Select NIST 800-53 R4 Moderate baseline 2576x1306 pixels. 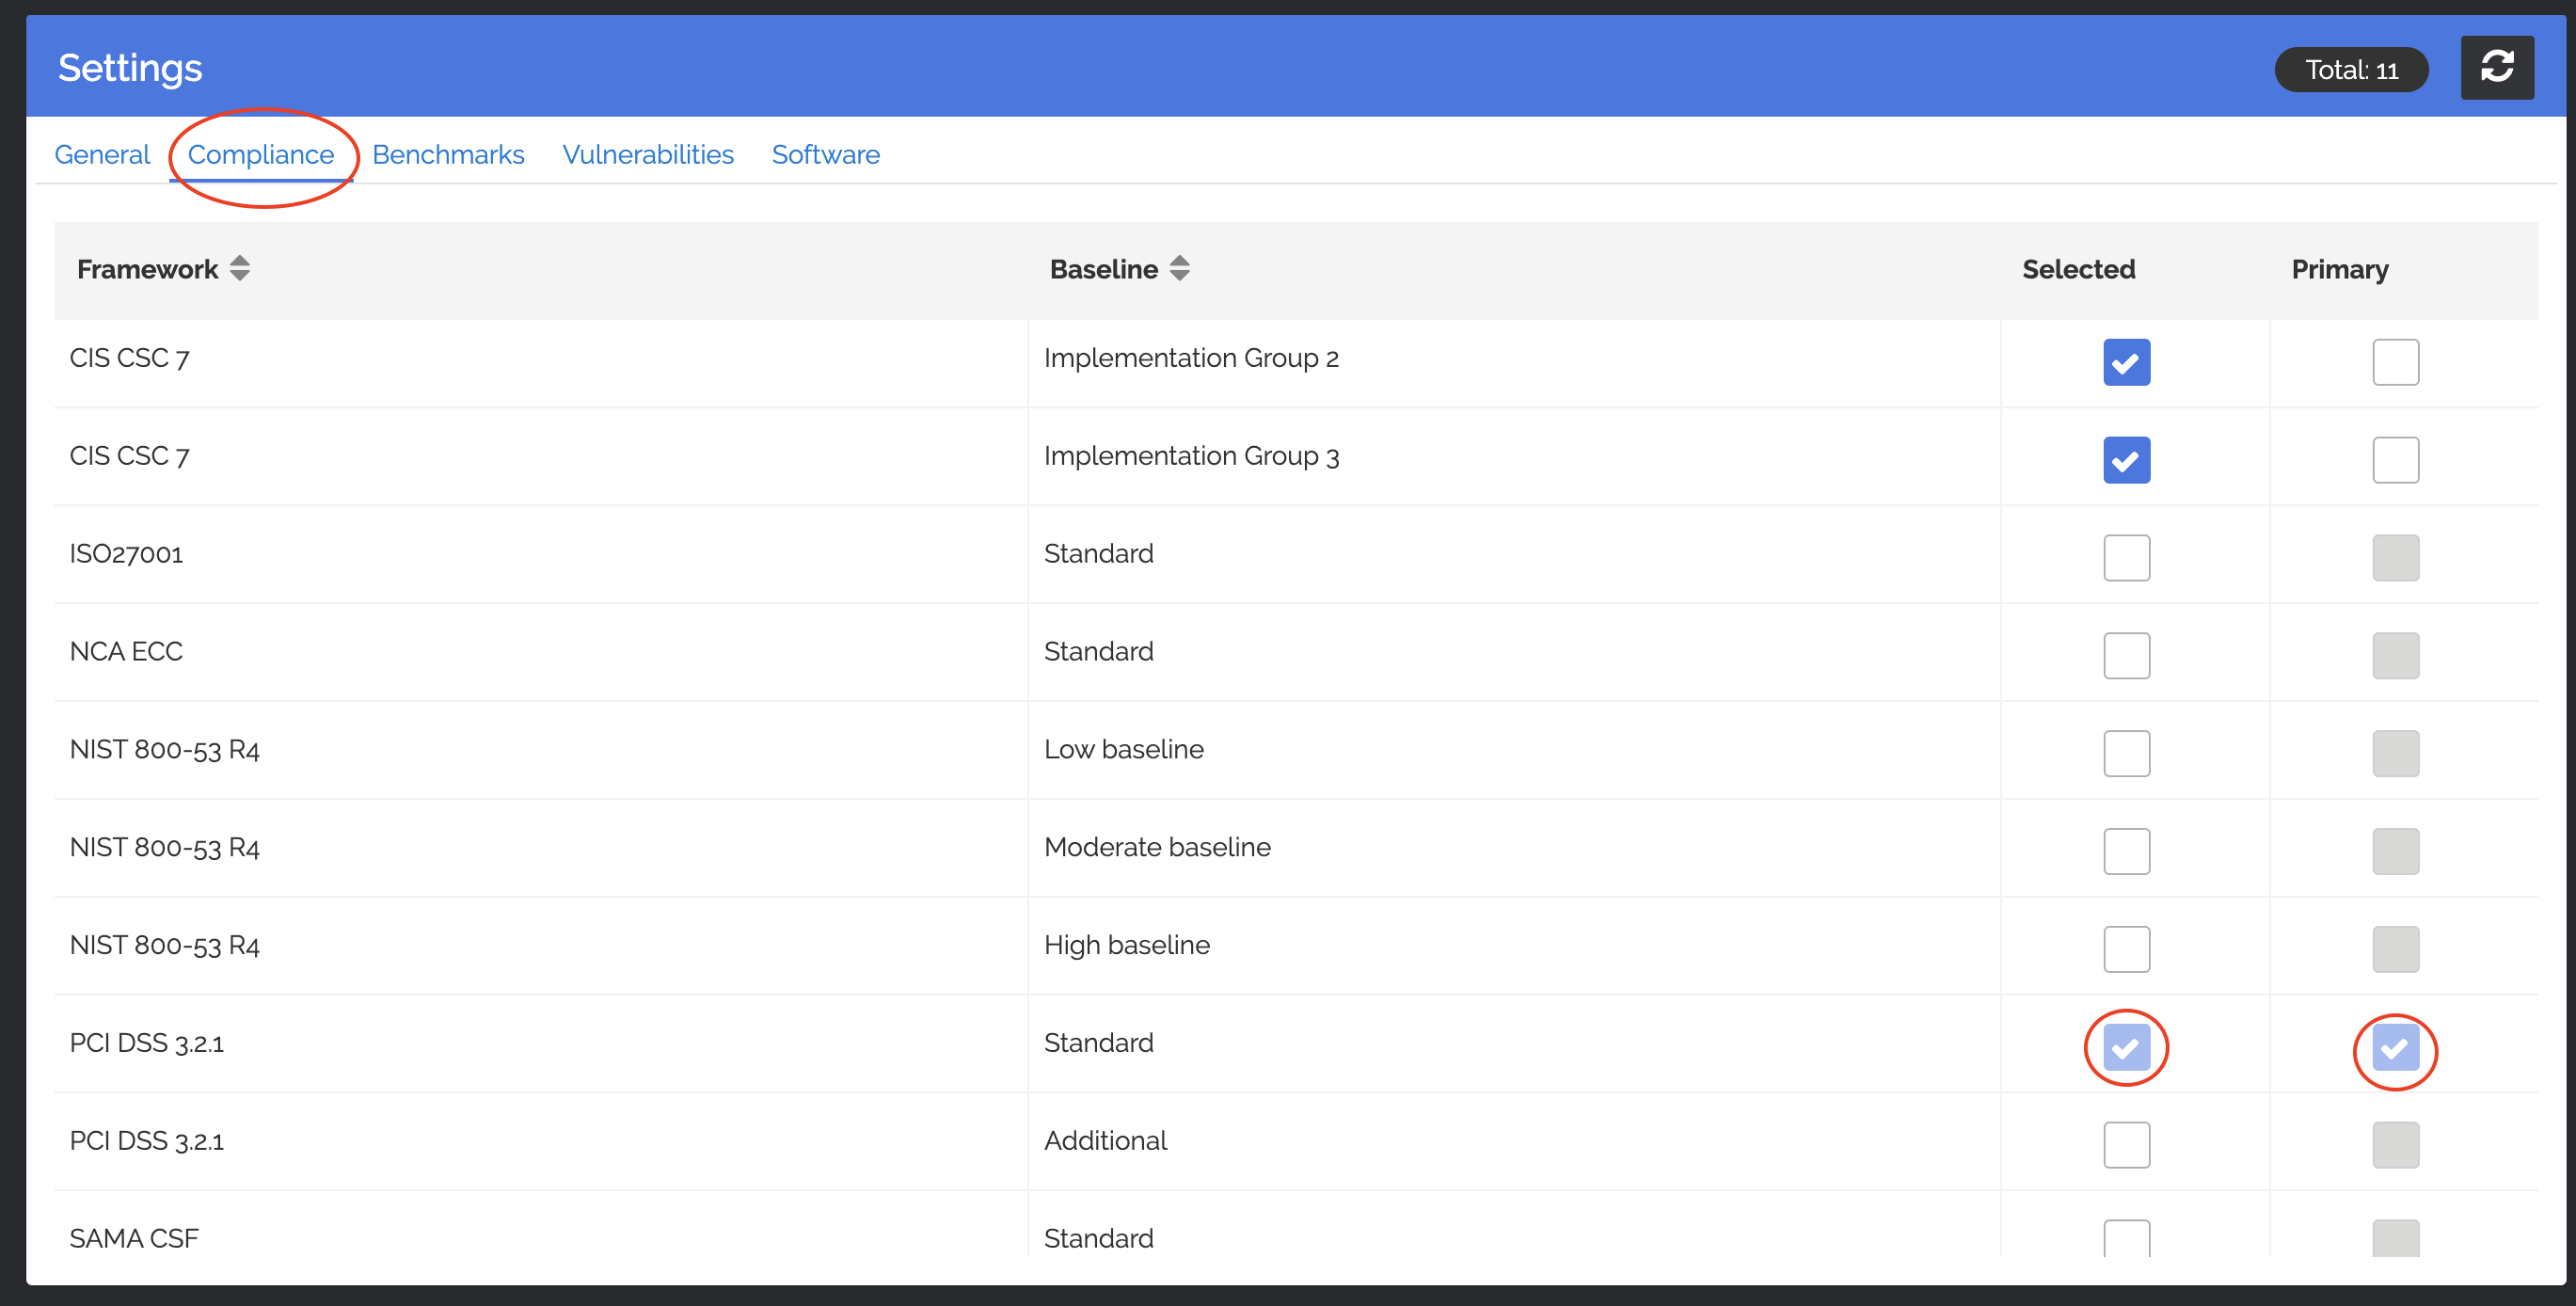[2126, 851]
